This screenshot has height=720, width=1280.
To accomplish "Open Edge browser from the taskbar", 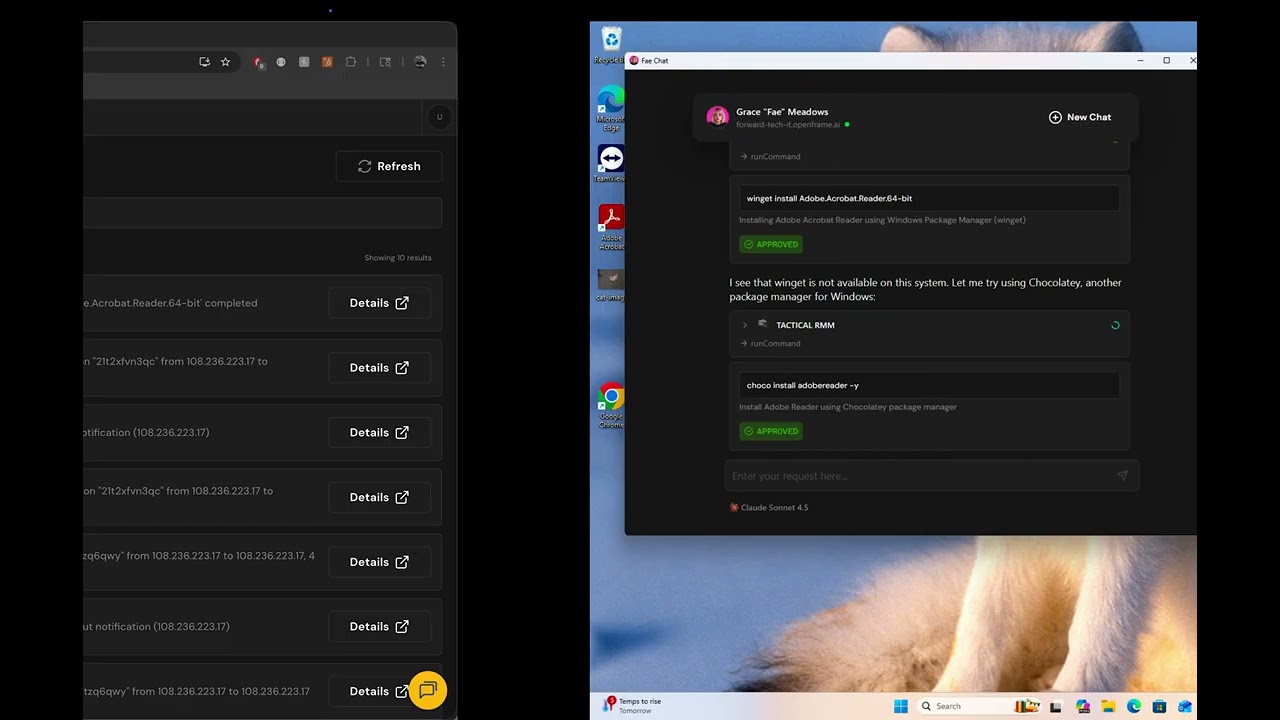I will (x=1134, y=706).
